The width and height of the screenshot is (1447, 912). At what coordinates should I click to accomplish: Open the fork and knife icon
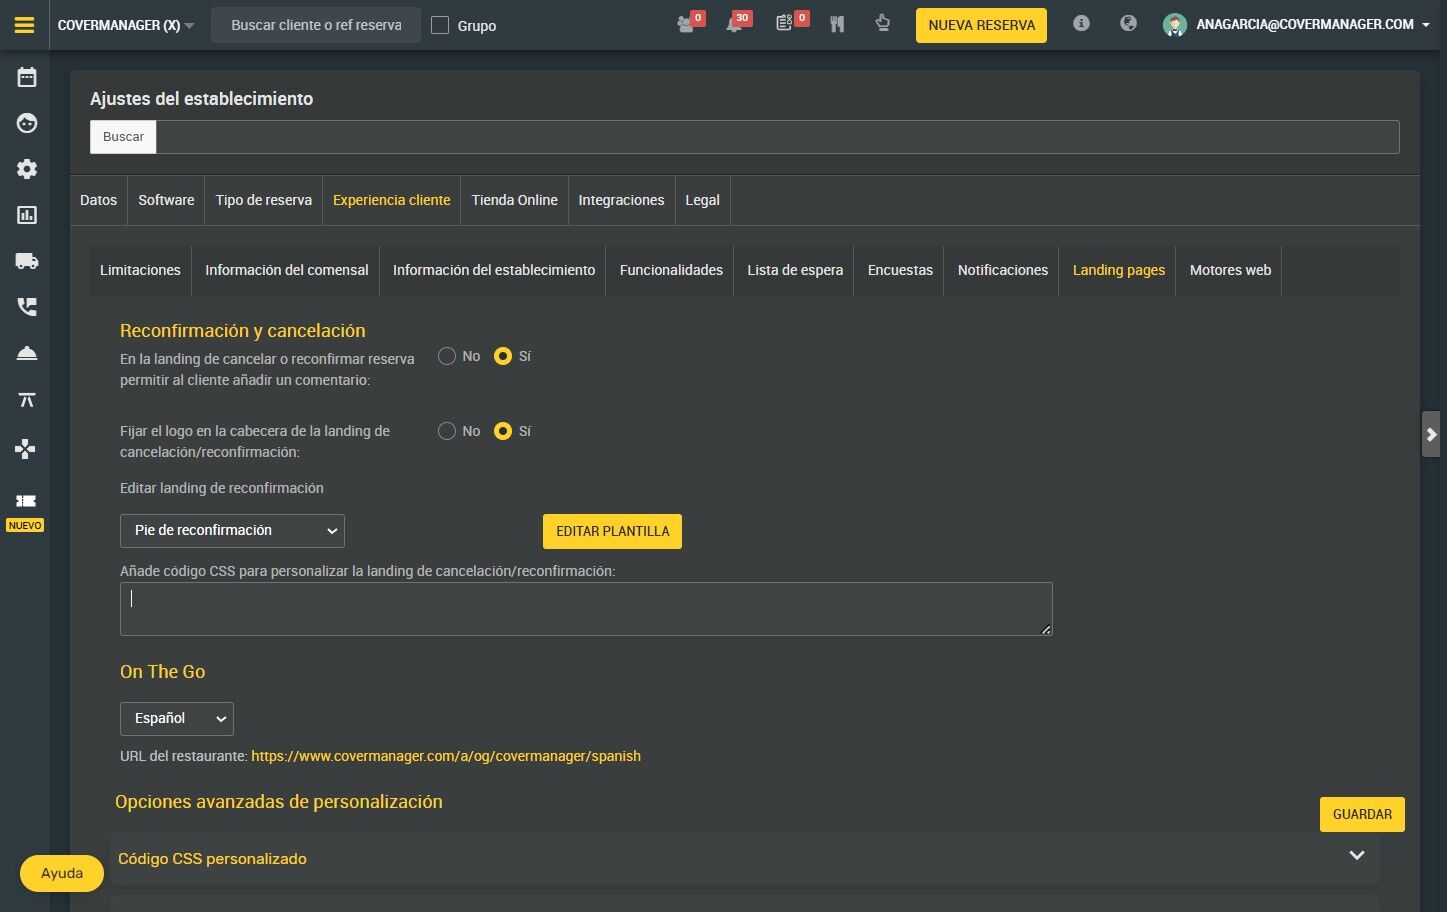point(837,24)
